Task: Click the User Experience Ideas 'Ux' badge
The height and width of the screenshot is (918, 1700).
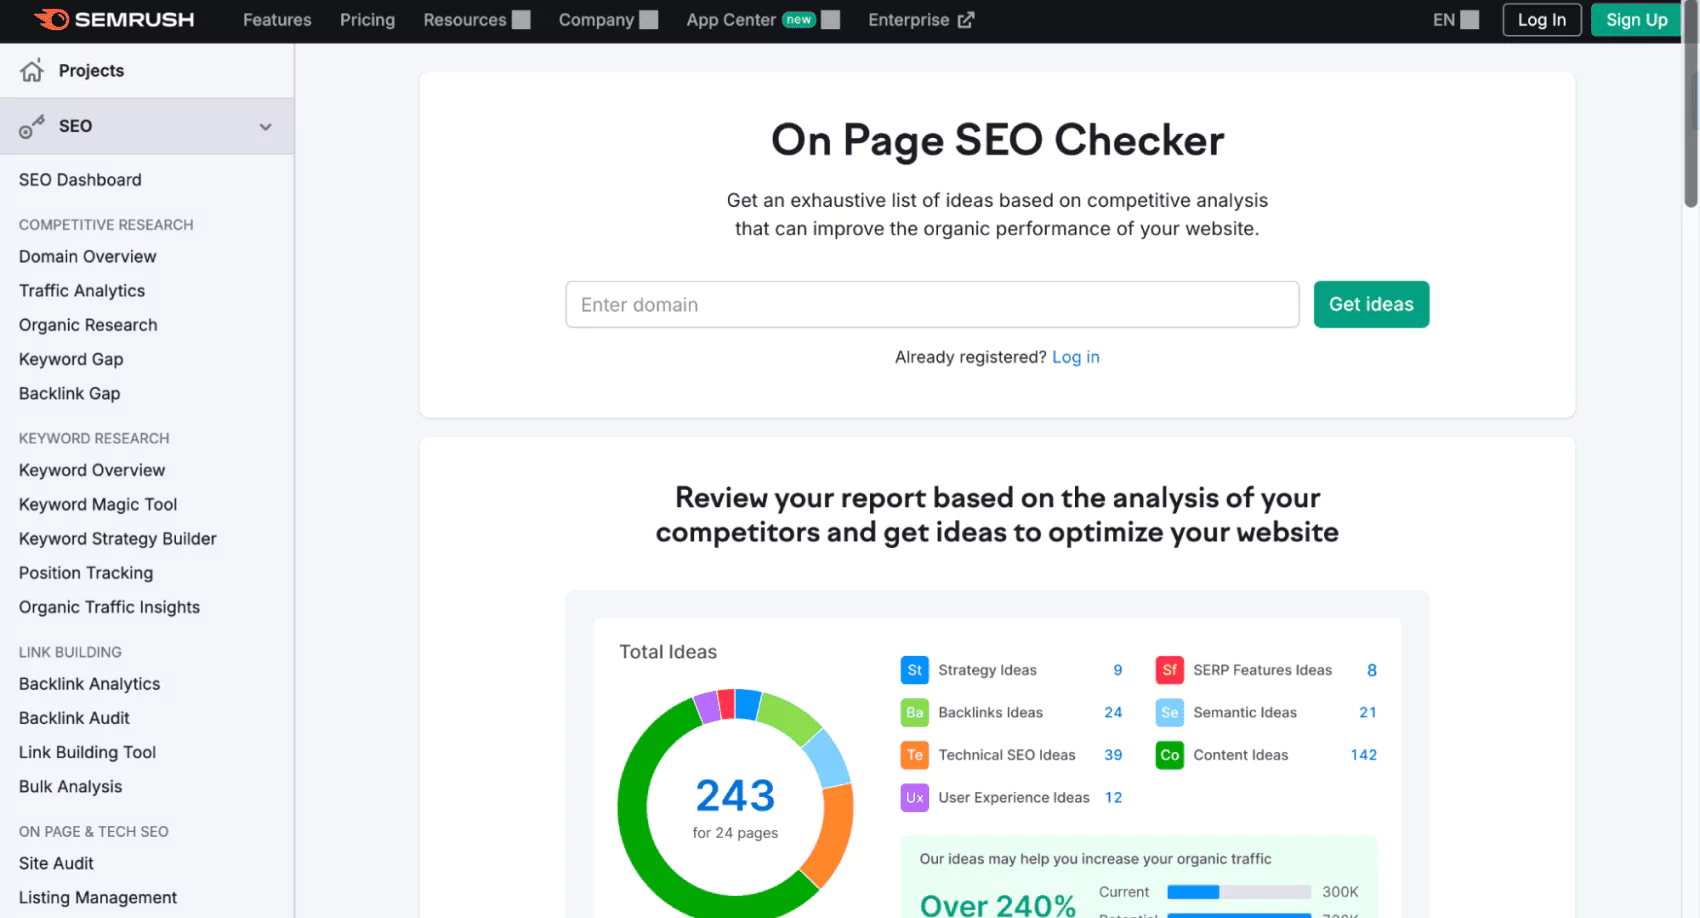Action: pyautogui.click(x=914, y=797)
